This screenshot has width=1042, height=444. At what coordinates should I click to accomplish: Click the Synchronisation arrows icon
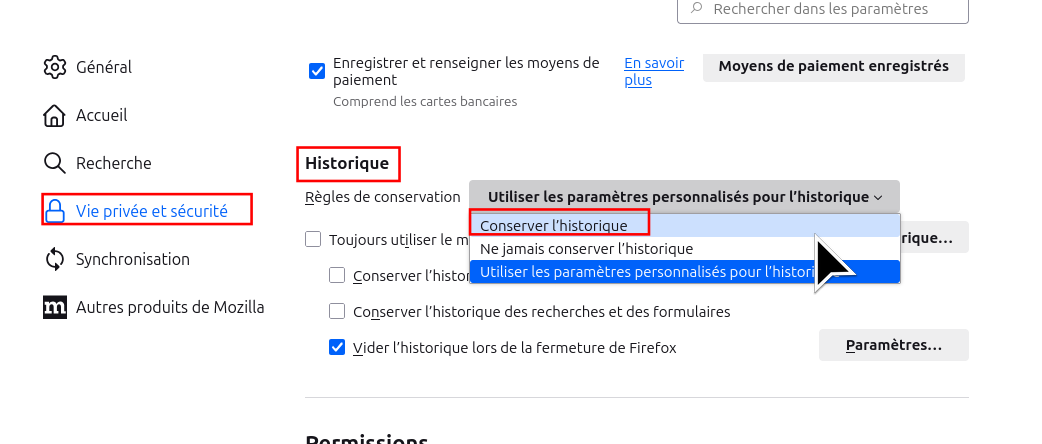pyautogui.click(x=55, y=259)
